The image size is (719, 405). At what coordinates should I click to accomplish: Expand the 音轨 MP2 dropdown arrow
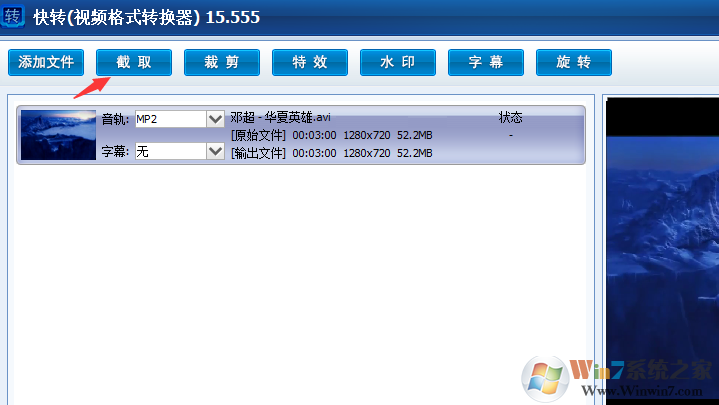215,119
